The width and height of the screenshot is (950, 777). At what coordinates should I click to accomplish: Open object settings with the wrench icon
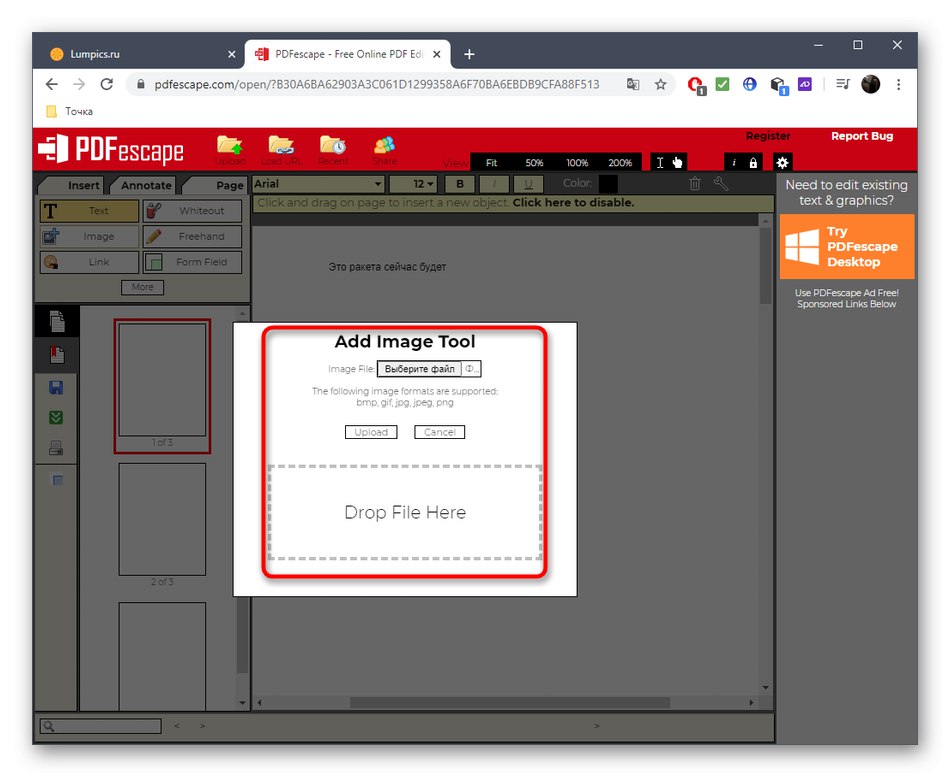pyautogui.click(x=721, y=183)
